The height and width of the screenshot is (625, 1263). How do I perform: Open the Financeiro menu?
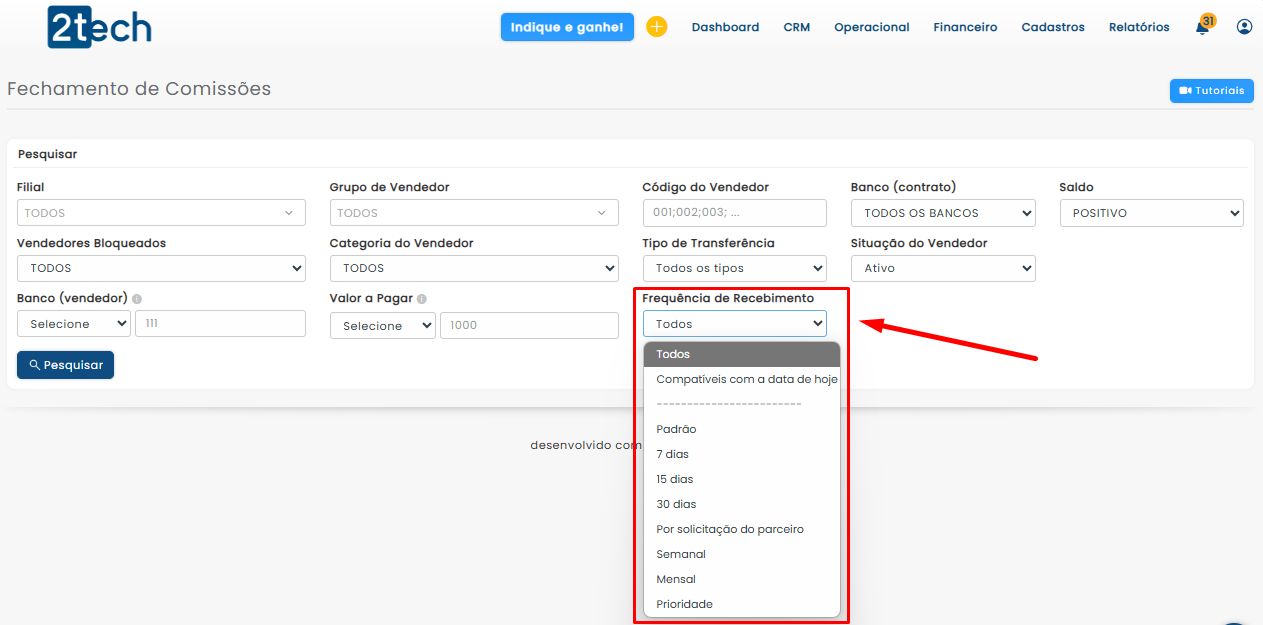tap(965, 27)
